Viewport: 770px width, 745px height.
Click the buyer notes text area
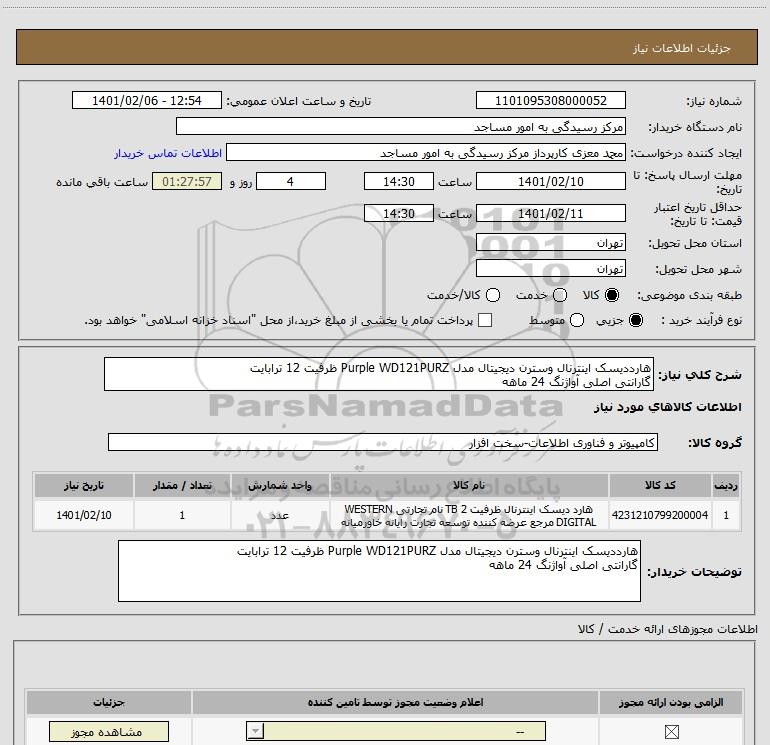379,571
